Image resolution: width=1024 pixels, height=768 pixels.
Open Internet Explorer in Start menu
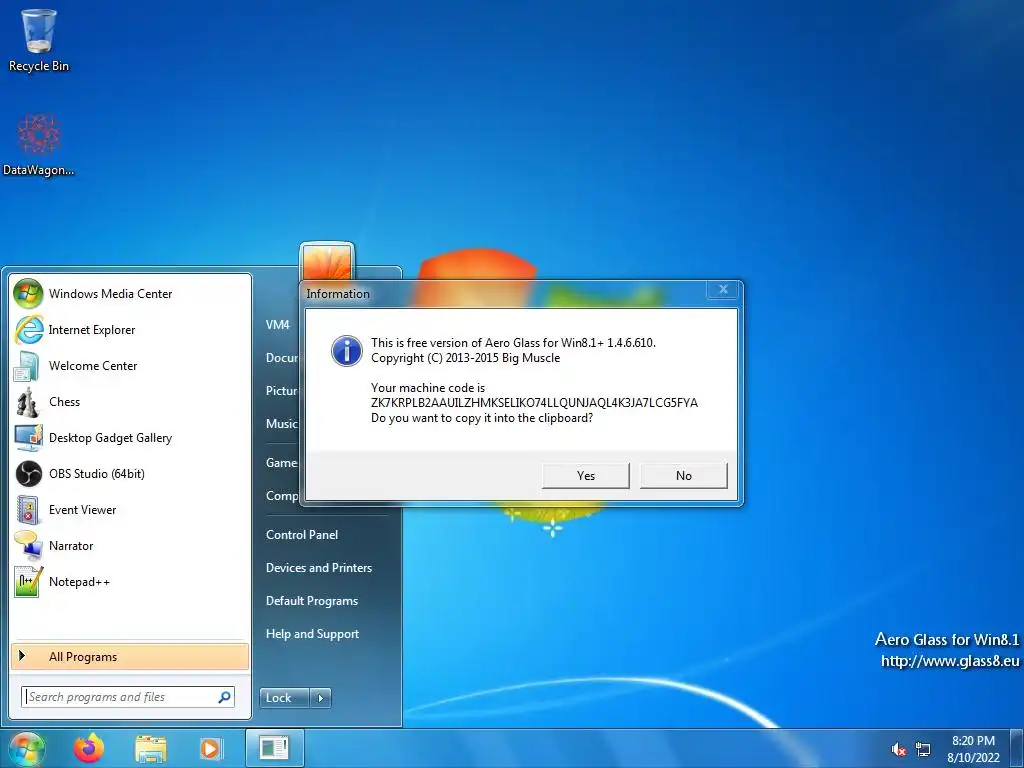click(x=129, y=330)
